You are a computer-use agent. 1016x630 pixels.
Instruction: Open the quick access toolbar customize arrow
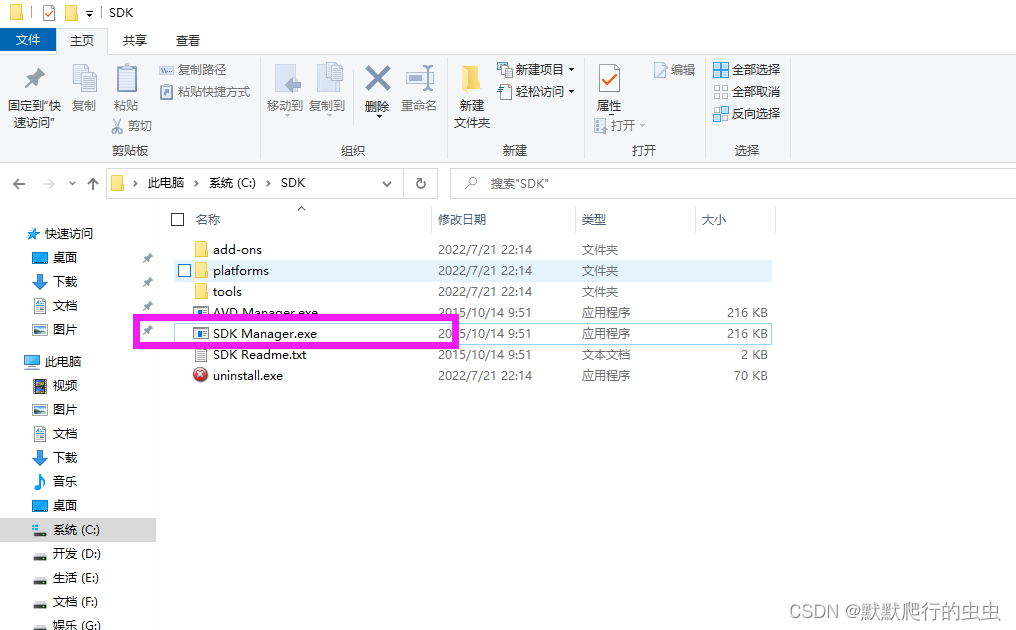[x=89, y=13]
